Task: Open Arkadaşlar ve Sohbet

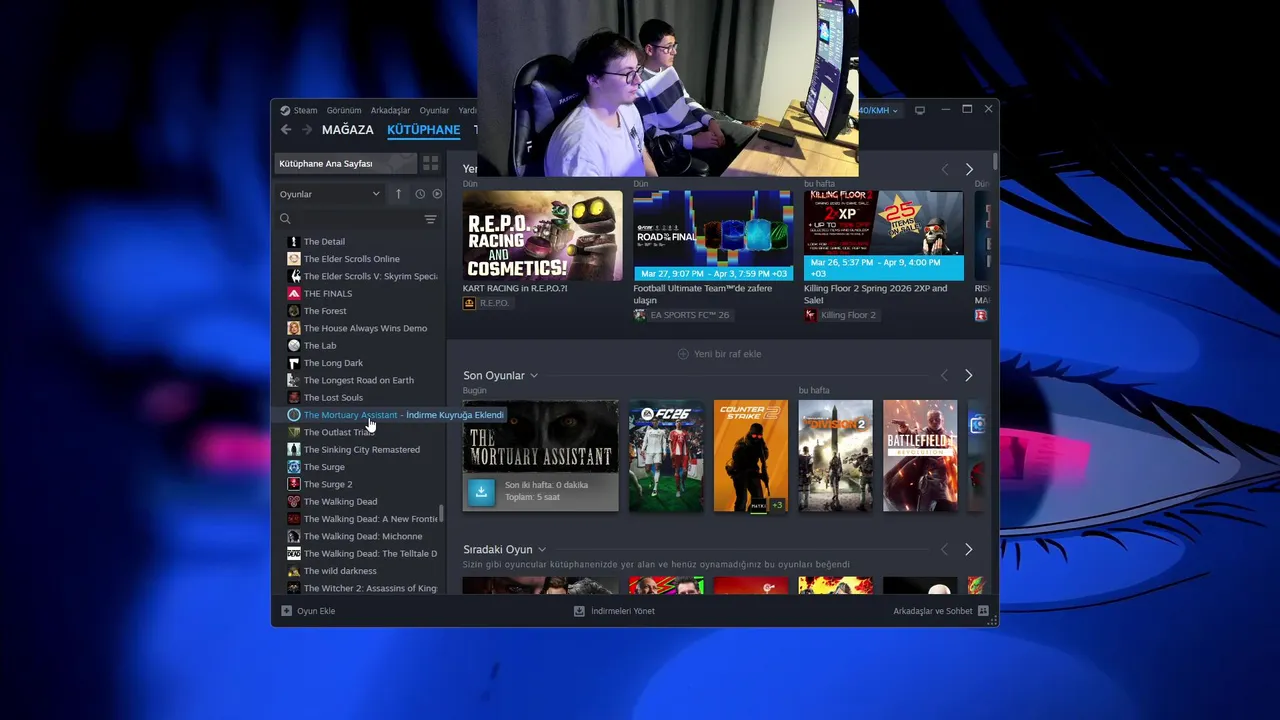Action: pos(941,611)
